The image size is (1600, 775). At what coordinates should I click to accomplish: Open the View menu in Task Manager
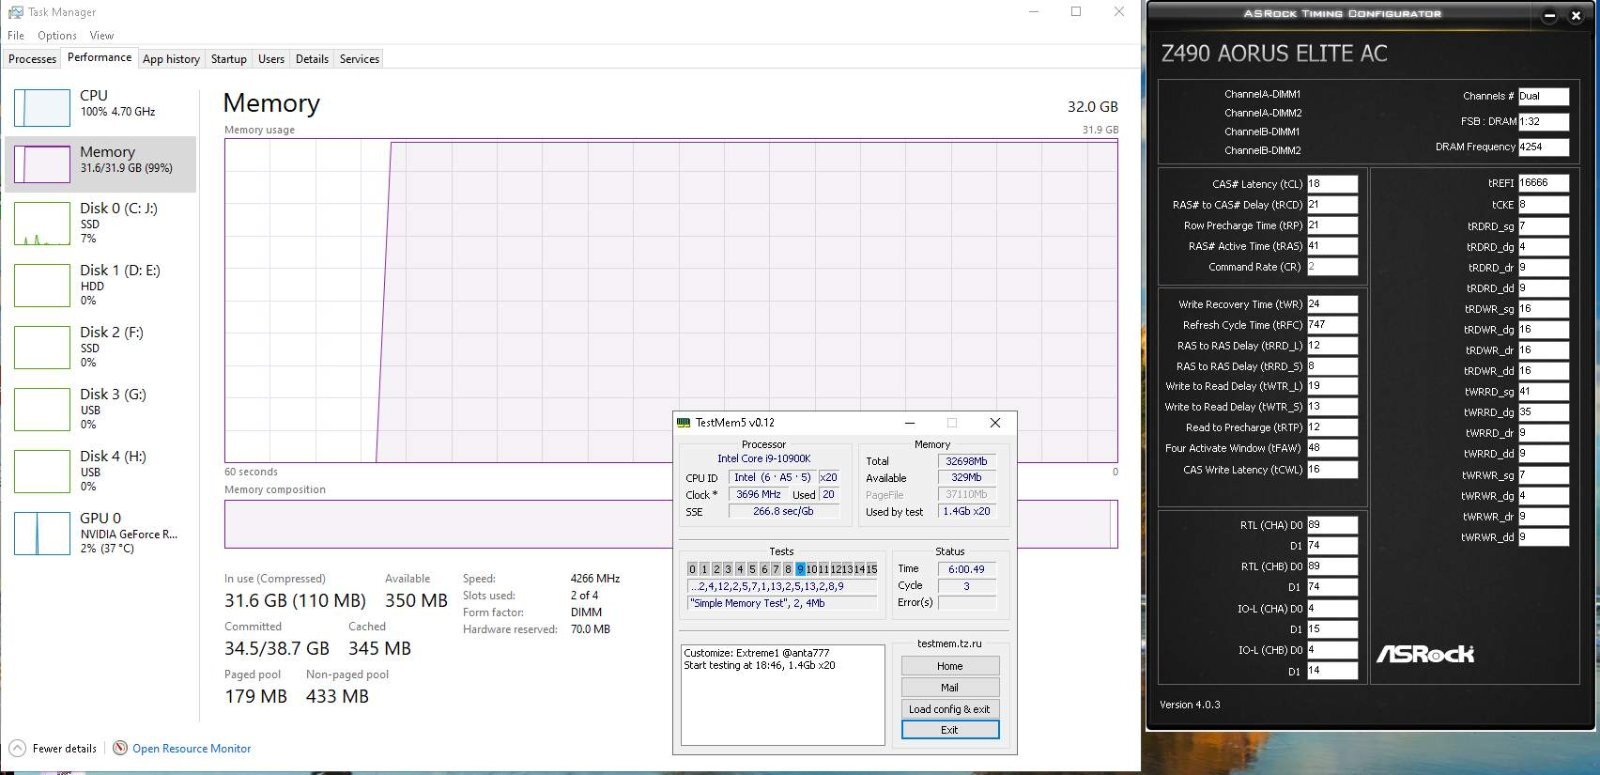(x=102, y=35)
